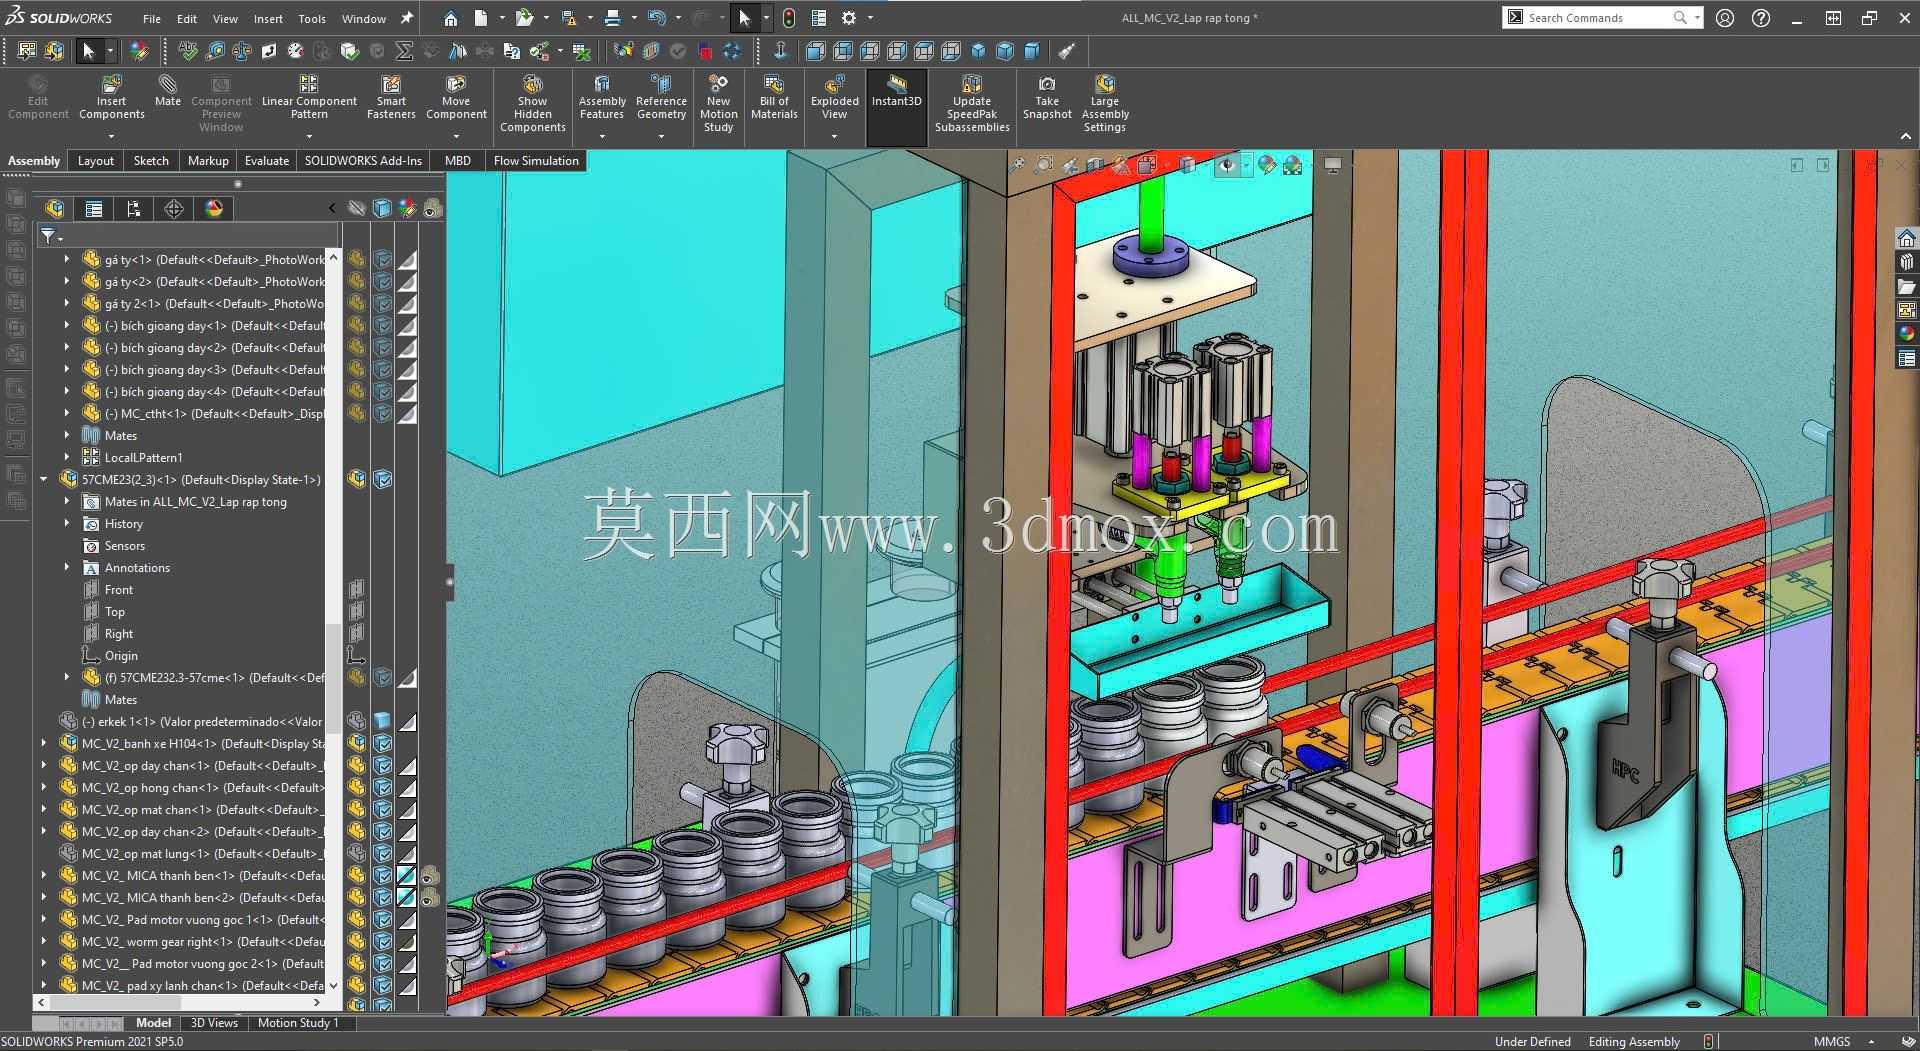Screen dimensions: 1920x1051
Task: Open Smart Fasteners tool
Action: point(391,96)
